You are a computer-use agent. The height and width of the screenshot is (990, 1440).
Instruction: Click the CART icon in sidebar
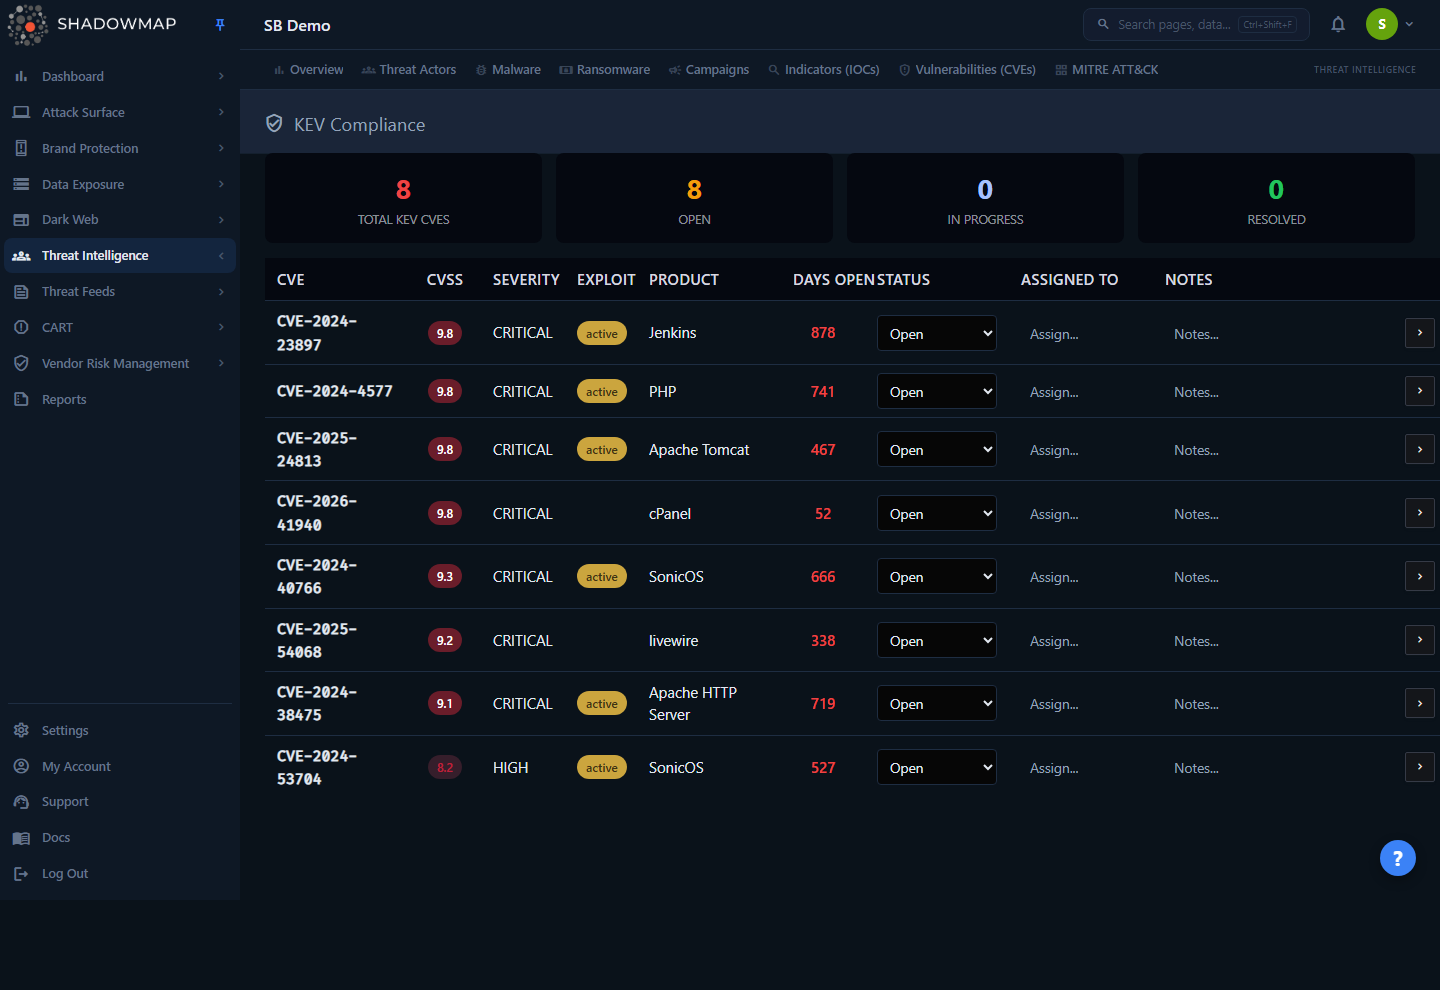click(x=21, y=327)
